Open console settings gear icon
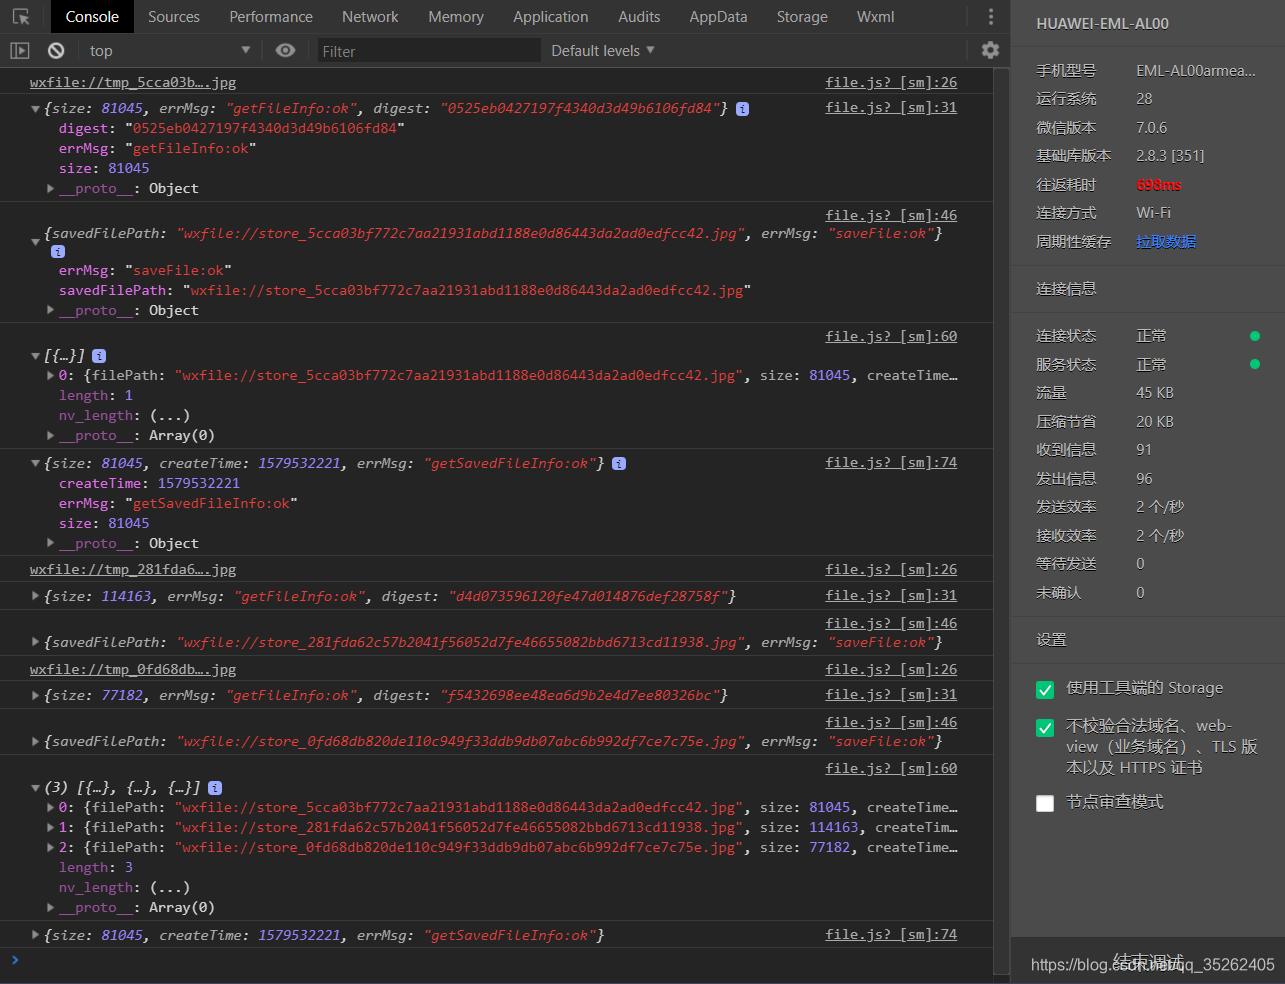 (990, 50)
